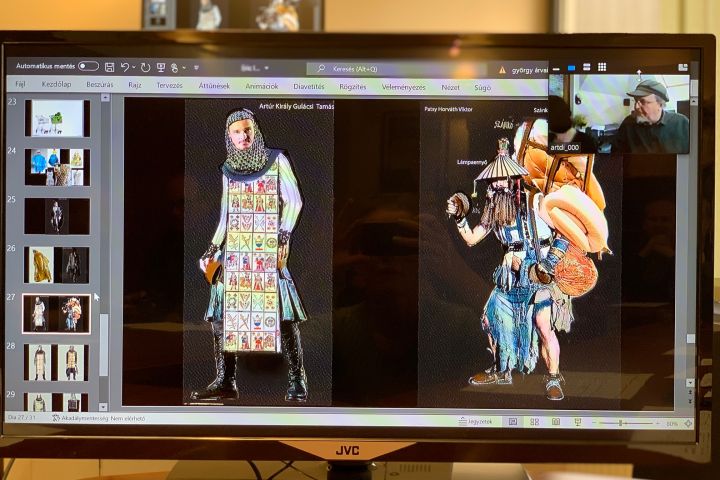The width and height of the screenshot is (720, 480).
Task: Switch to Reading view icon
Action: 556,422
